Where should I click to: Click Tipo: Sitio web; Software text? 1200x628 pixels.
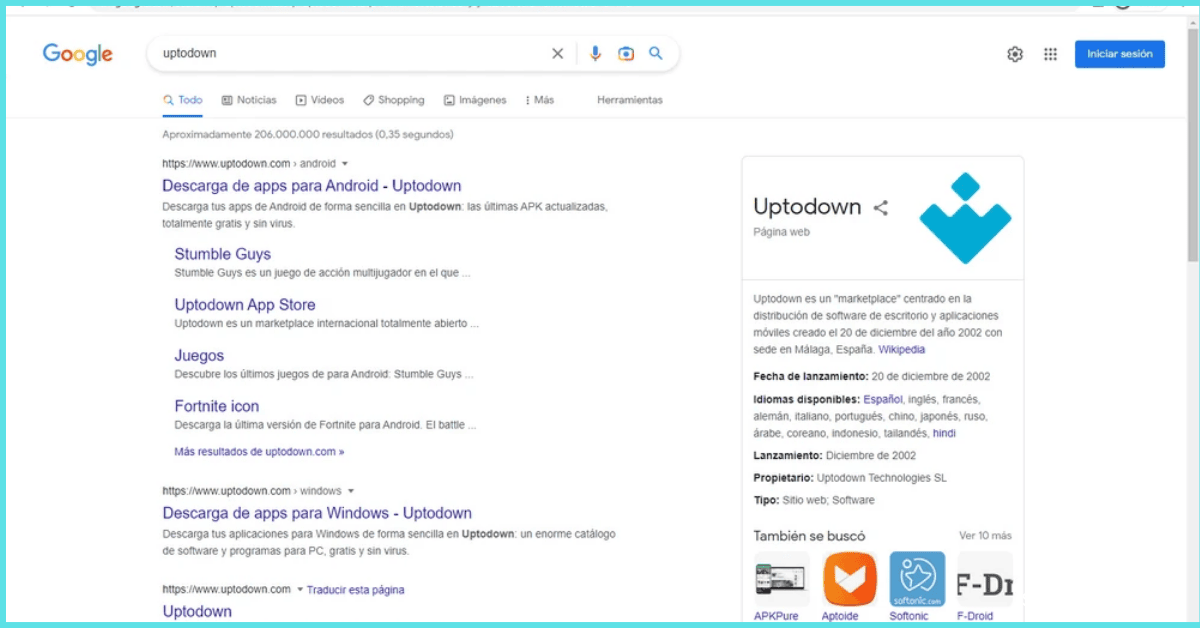click(814, 500)
